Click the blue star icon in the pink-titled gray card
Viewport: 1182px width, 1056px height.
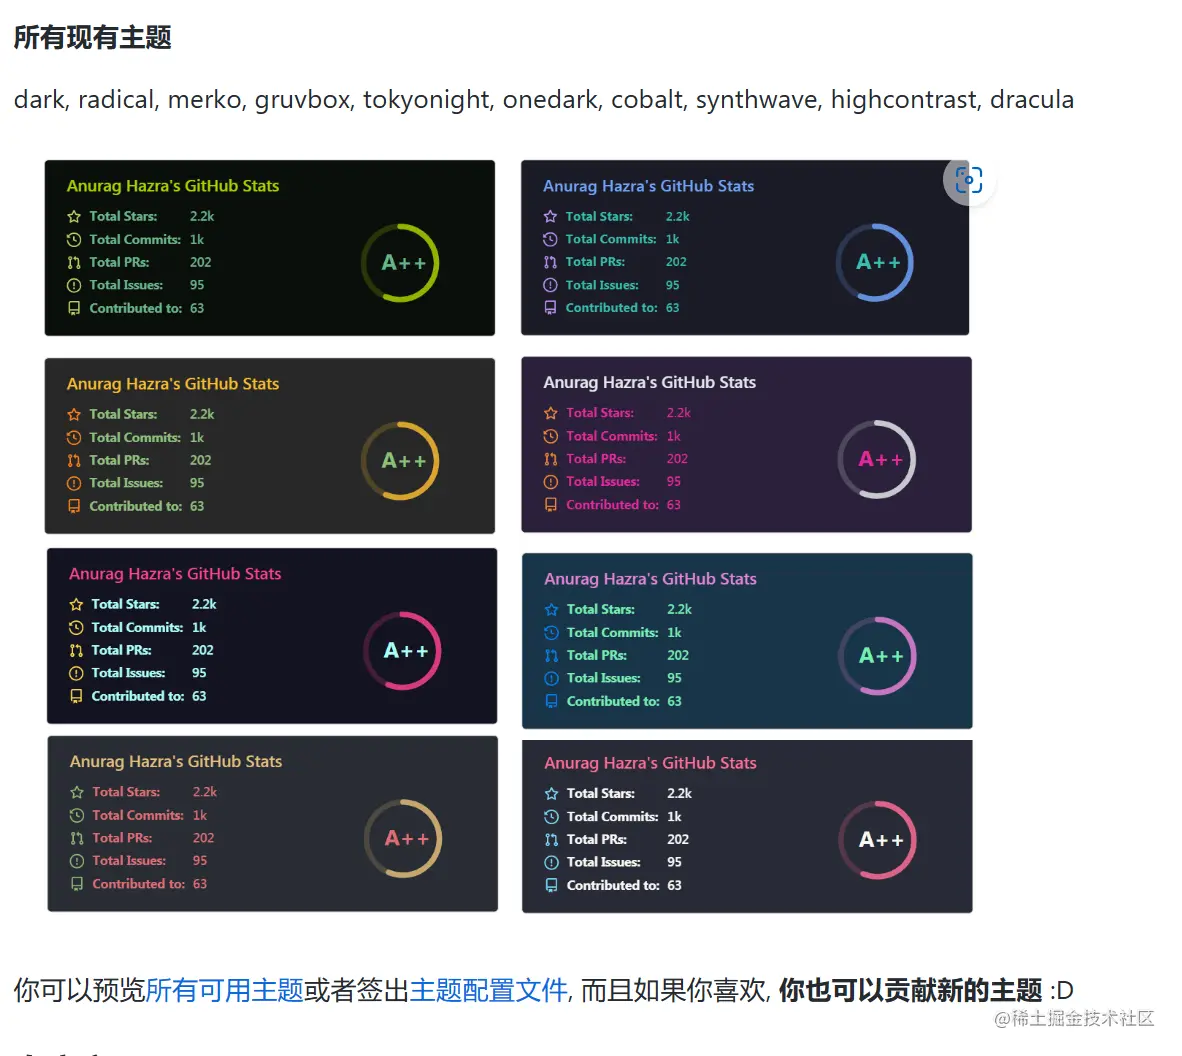552,794
